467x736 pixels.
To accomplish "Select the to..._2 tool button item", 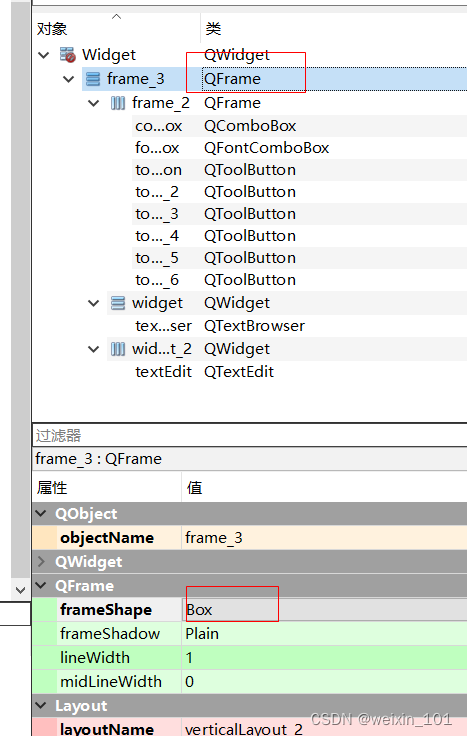I will point(157,192).
